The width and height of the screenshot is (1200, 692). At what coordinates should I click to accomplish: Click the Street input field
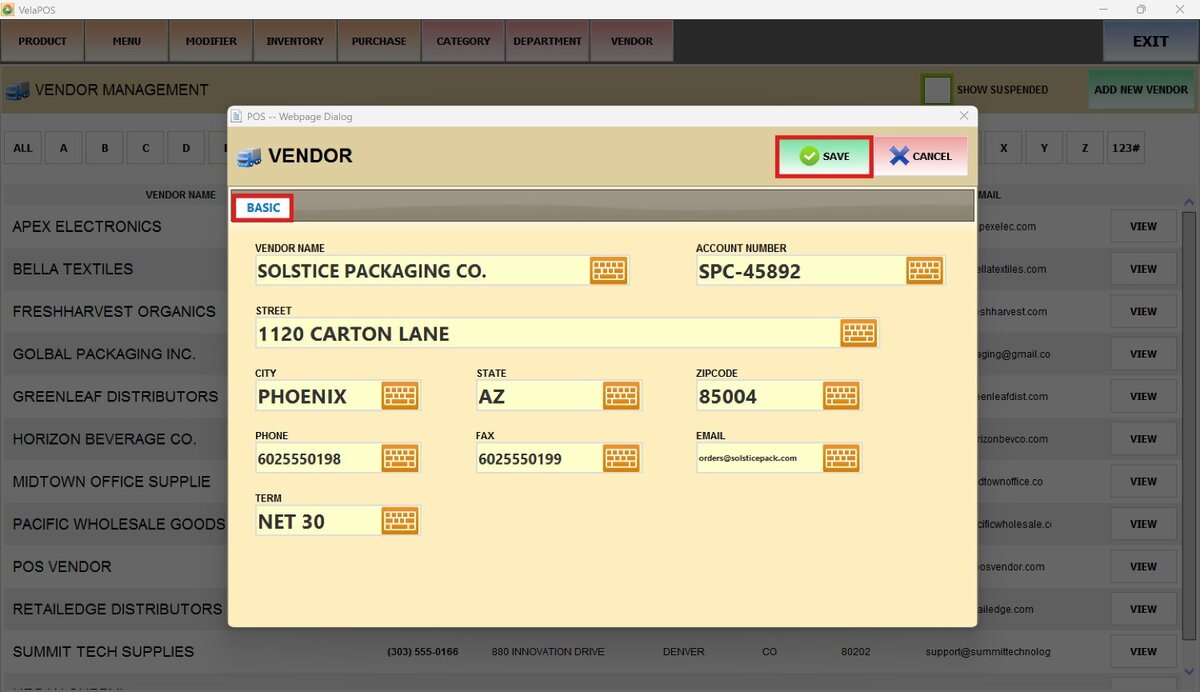547,333
